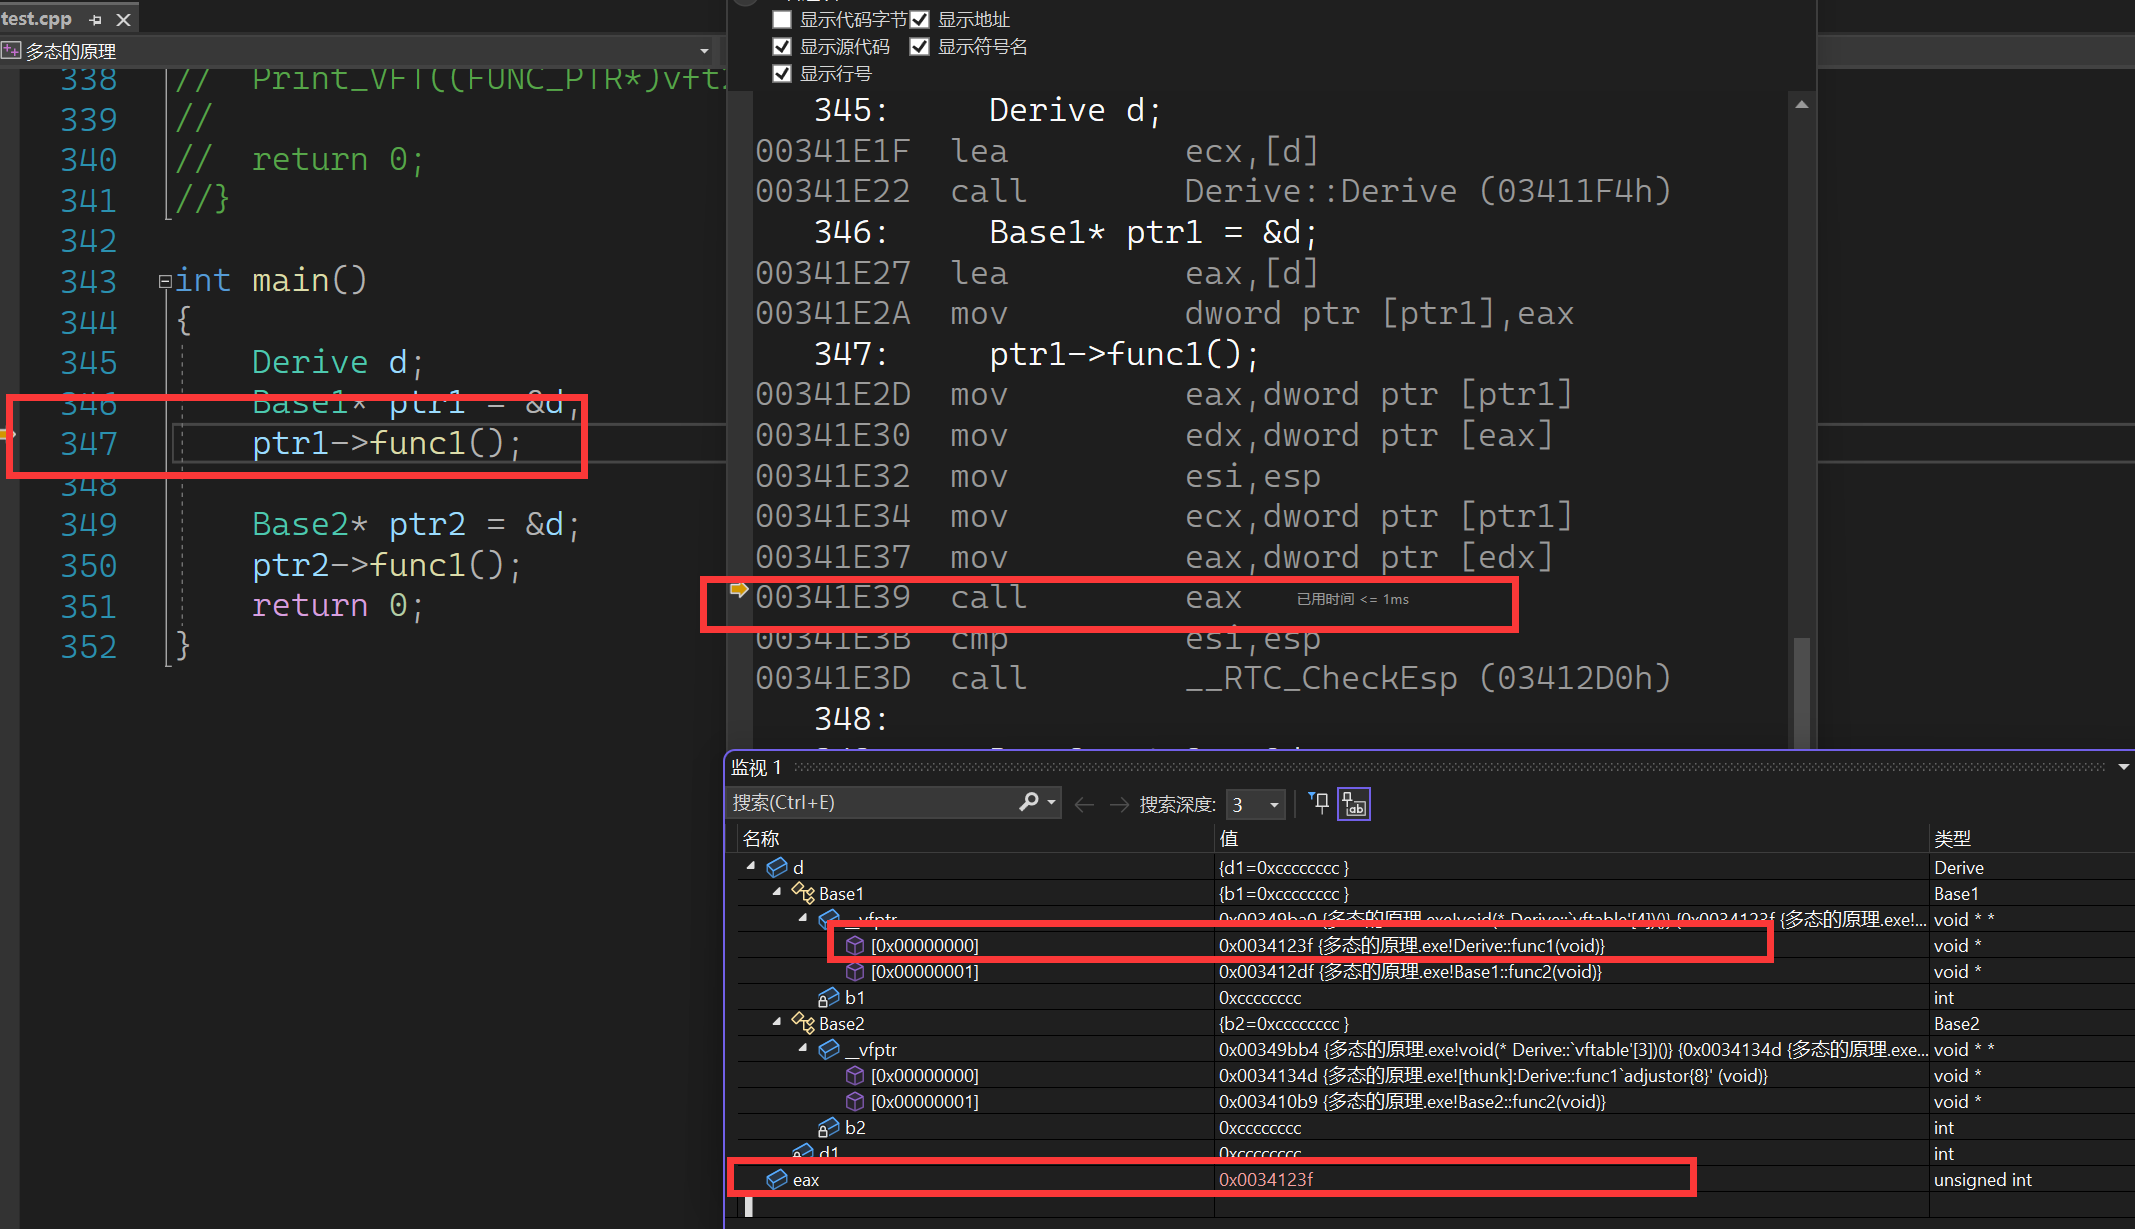Screen dimensions: 2135x1229
Task: Select the b1 watch row
Action: tap(1435, 997)
